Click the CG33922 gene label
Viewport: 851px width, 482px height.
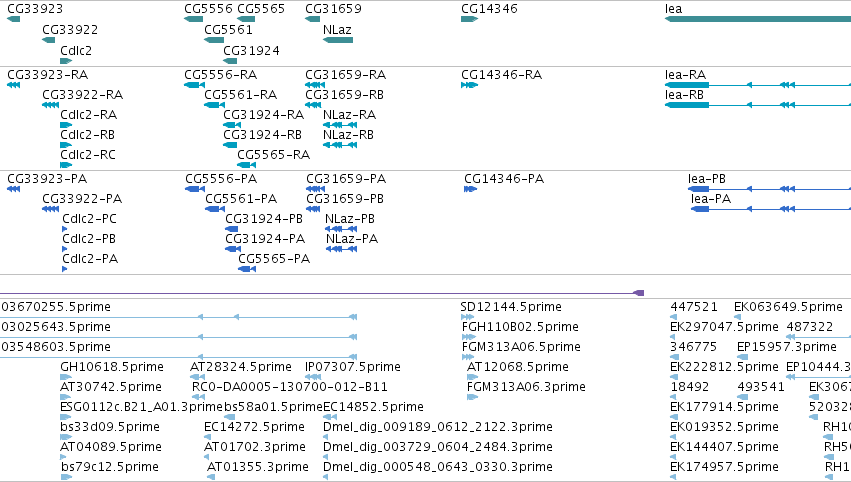pos(70,30)
